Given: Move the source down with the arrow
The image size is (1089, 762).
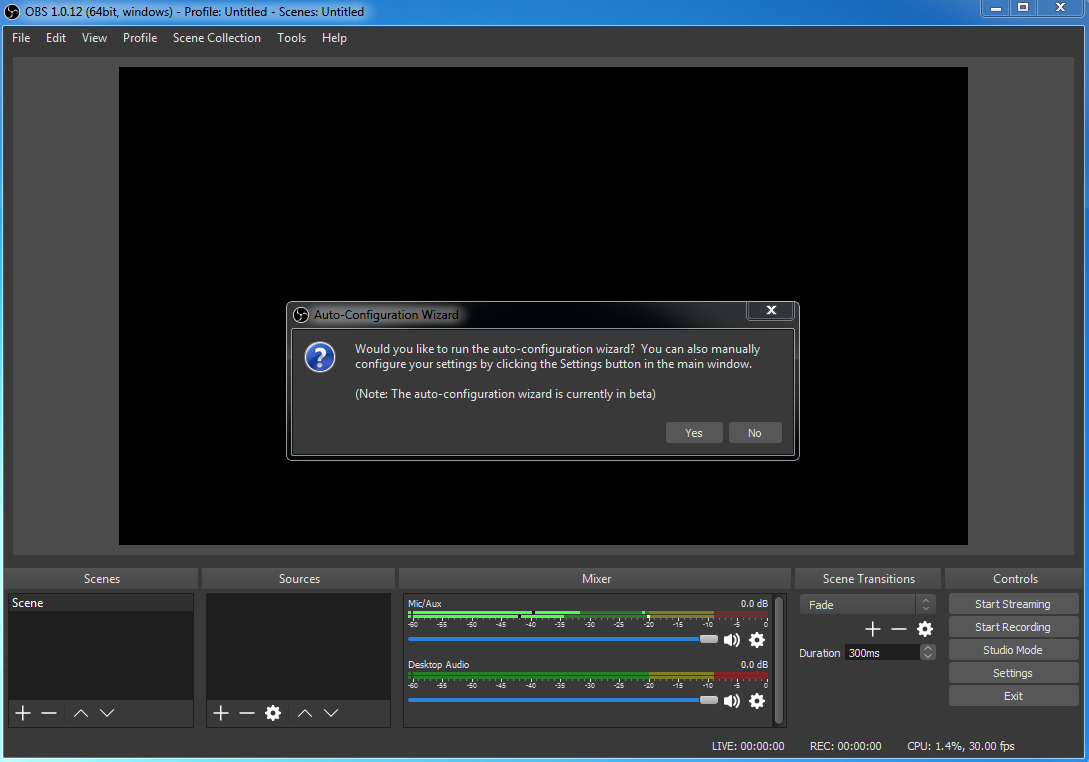Looking at the screenshot, I should (331, 713).
